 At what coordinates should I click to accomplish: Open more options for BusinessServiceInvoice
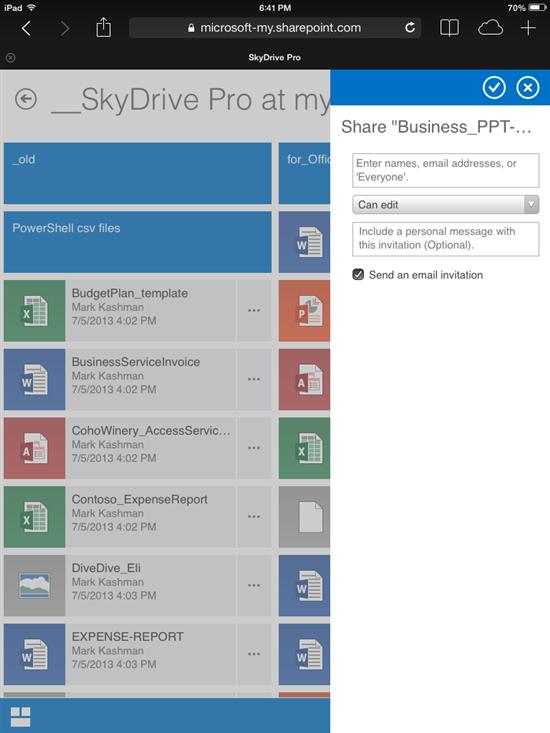pyautogui.click(x=254, y=379)
